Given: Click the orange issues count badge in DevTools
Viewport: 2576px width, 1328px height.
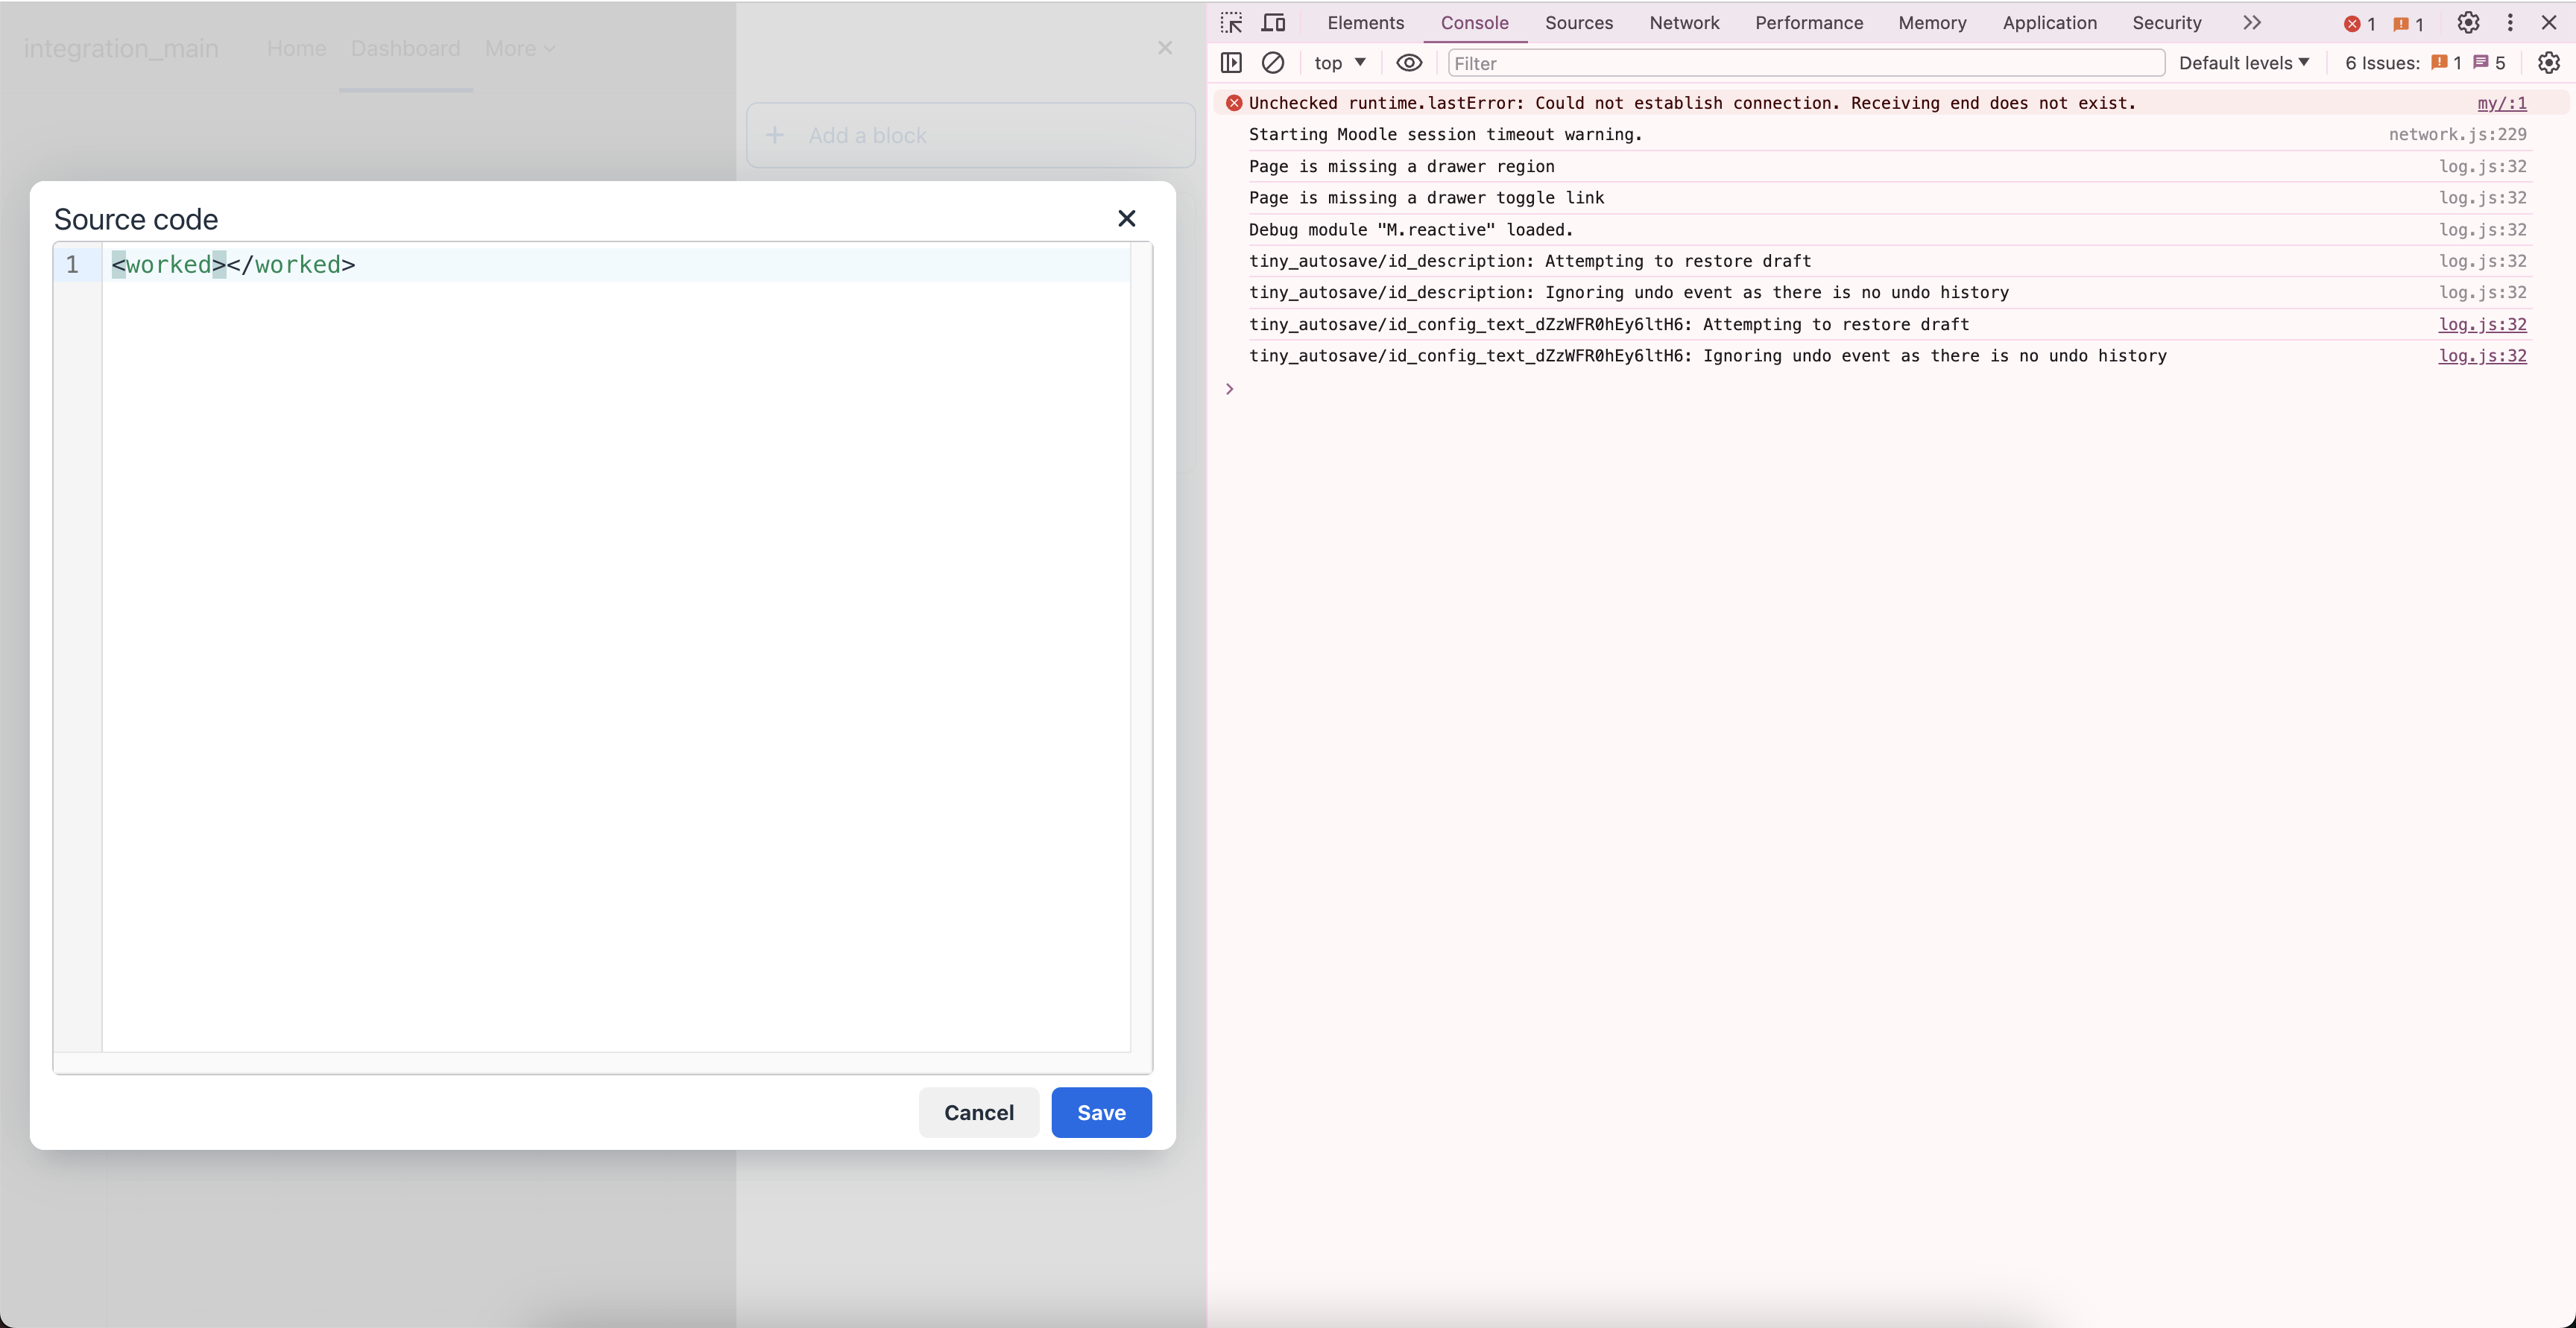Looking at the screenshot, I should click(x=2408, y=24).
